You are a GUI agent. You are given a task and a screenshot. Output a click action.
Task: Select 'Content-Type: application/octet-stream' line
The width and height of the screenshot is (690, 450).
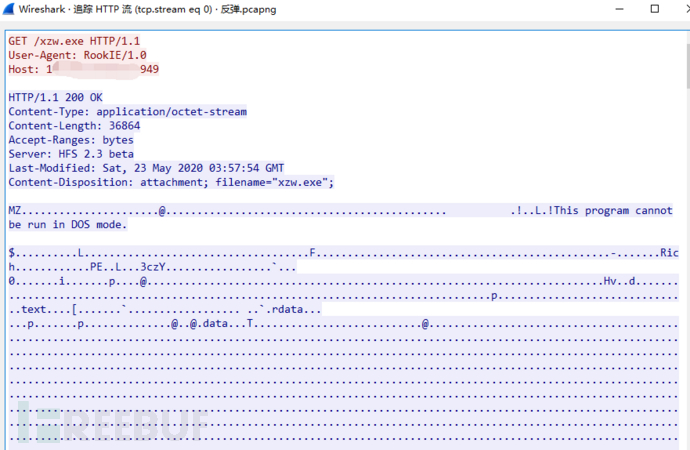128,112
